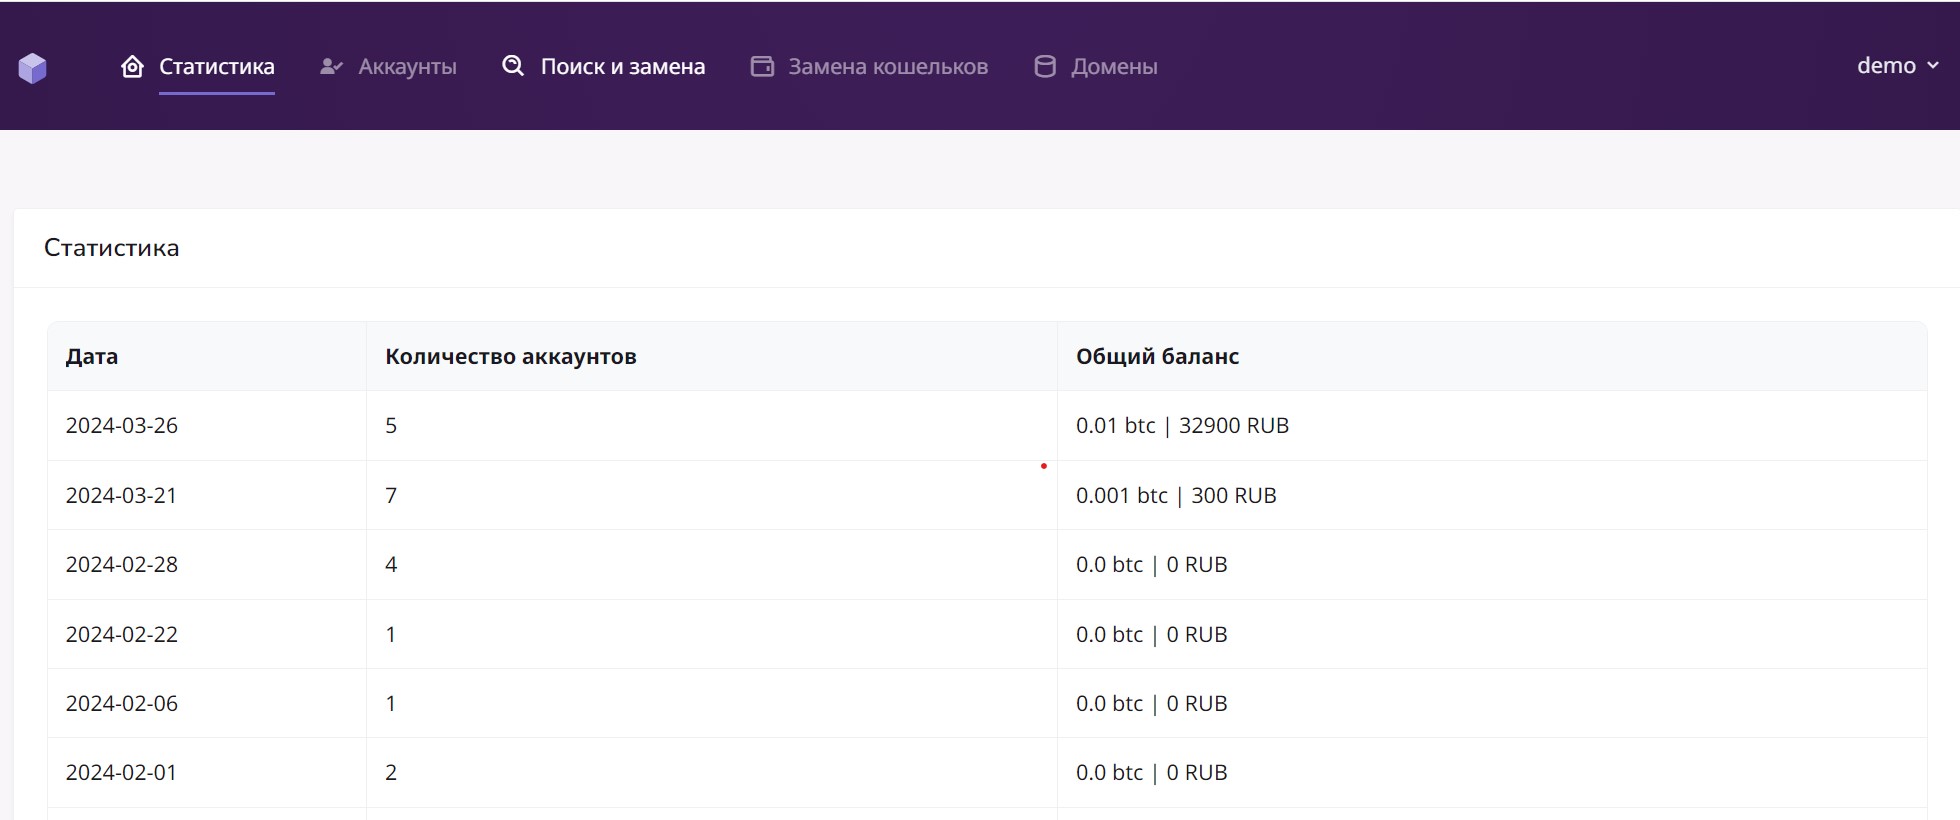Click the wallet icon beside Замена кошельков
The height and width of the screenshot is (820, 1960).
pyautogui.click(x=762, y=67)
